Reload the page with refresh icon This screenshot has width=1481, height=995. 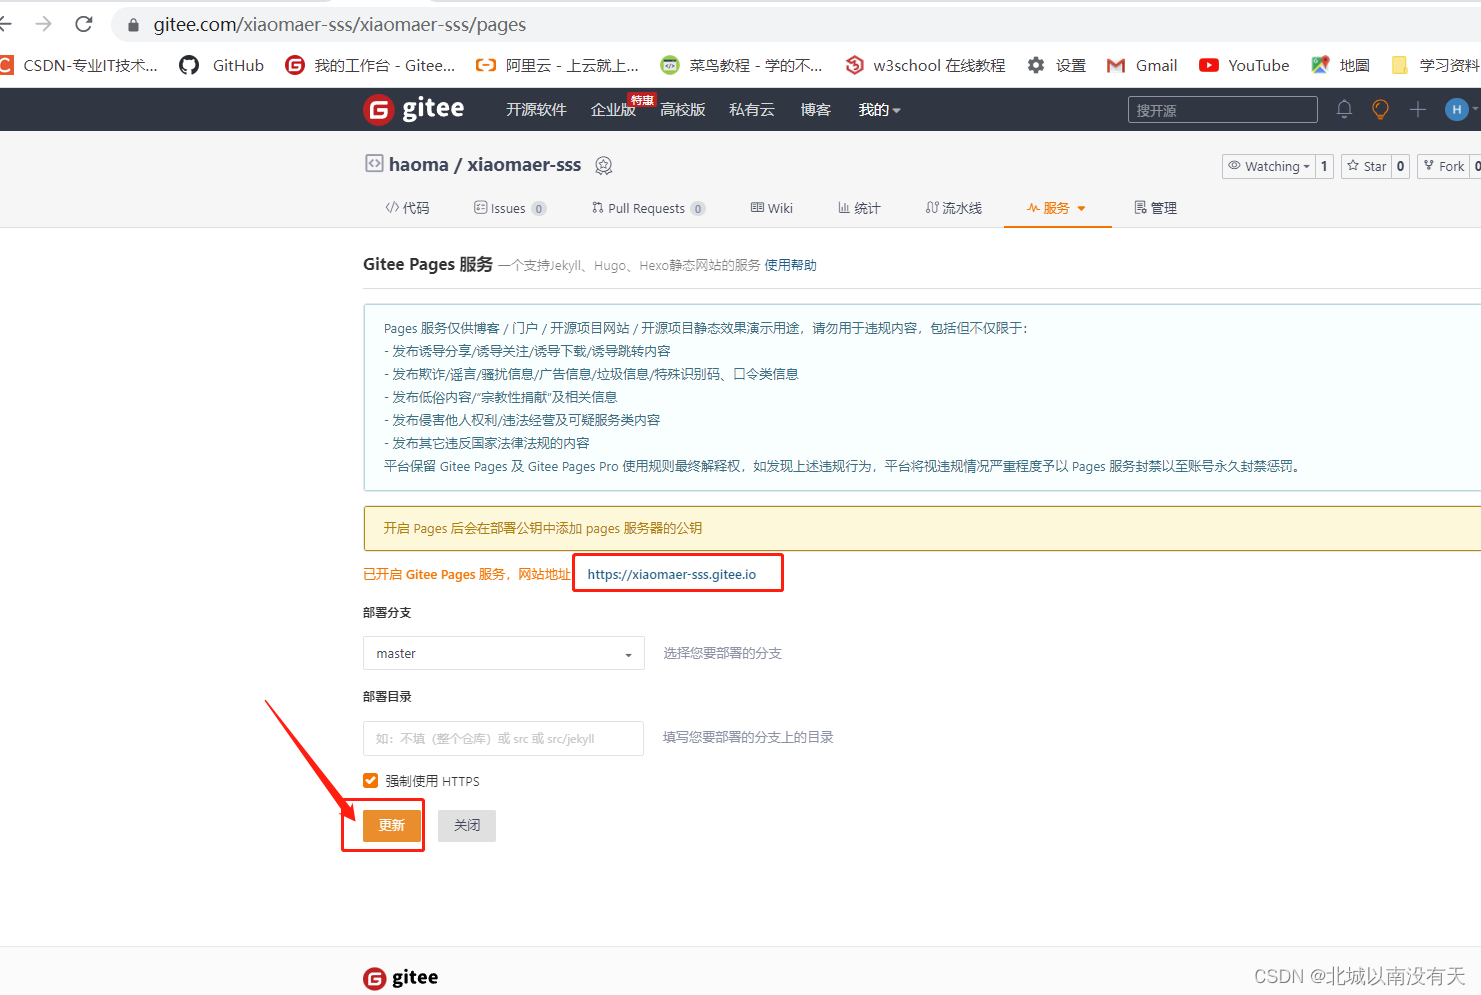coord(84,23)
